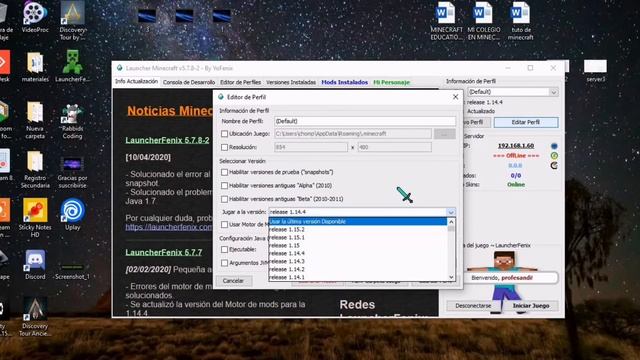Select release 1.14.1 from list
640x360 pixels.
click(358, 277)
